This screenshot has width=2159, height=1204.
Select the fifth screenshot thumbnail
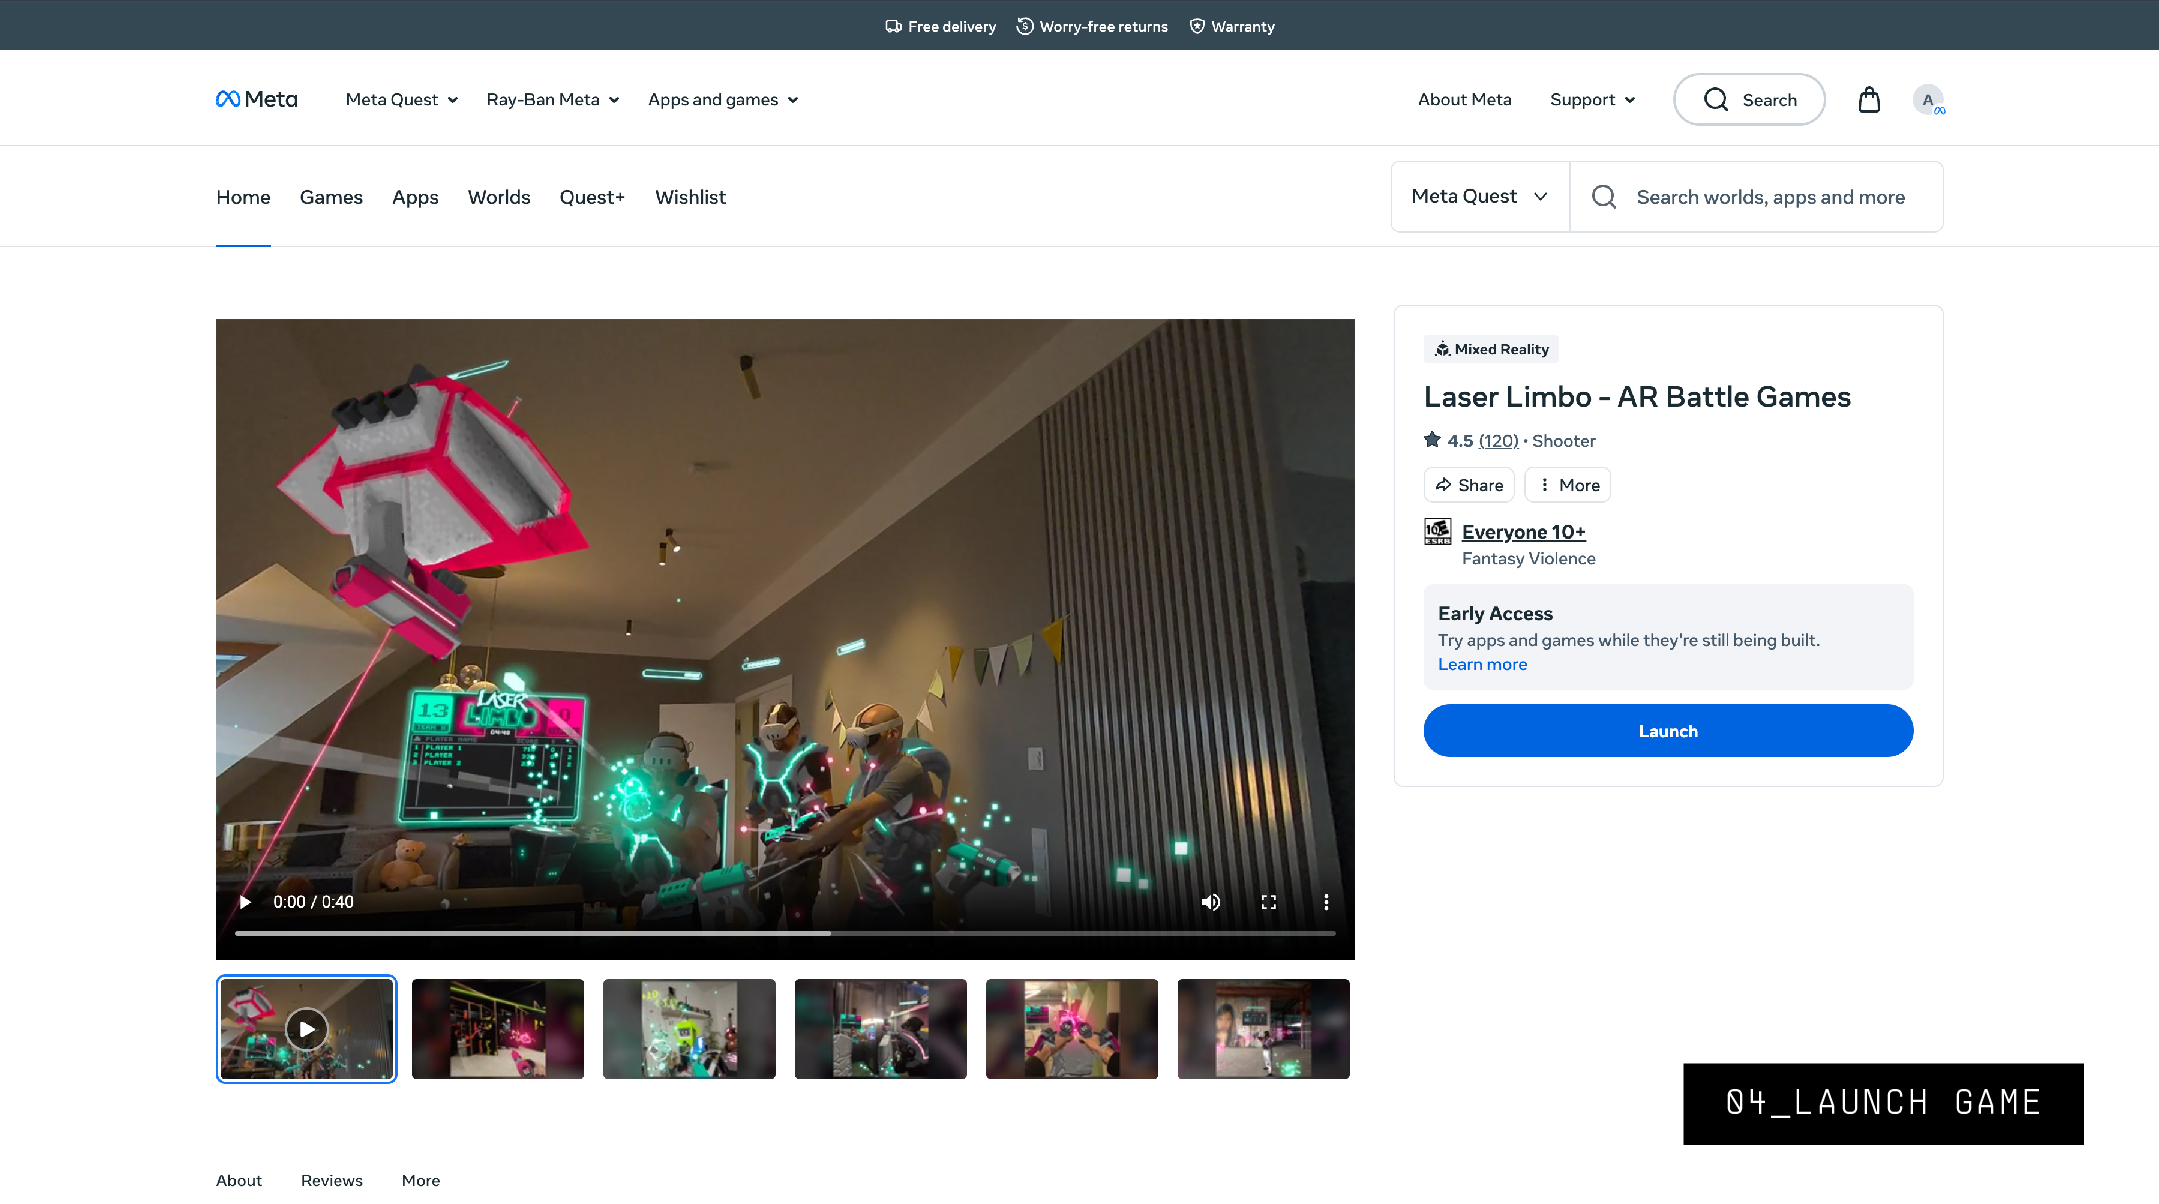(1072, 1029)
